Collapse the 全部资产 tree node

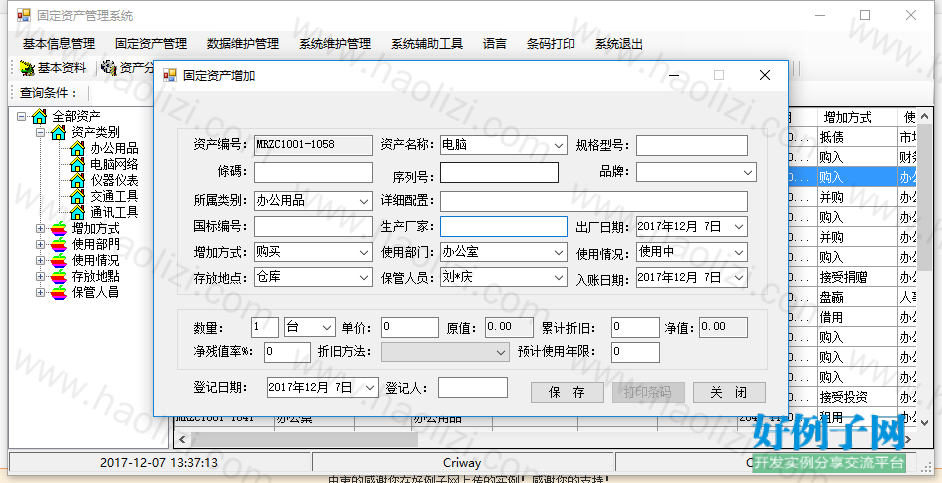[22, 116]
